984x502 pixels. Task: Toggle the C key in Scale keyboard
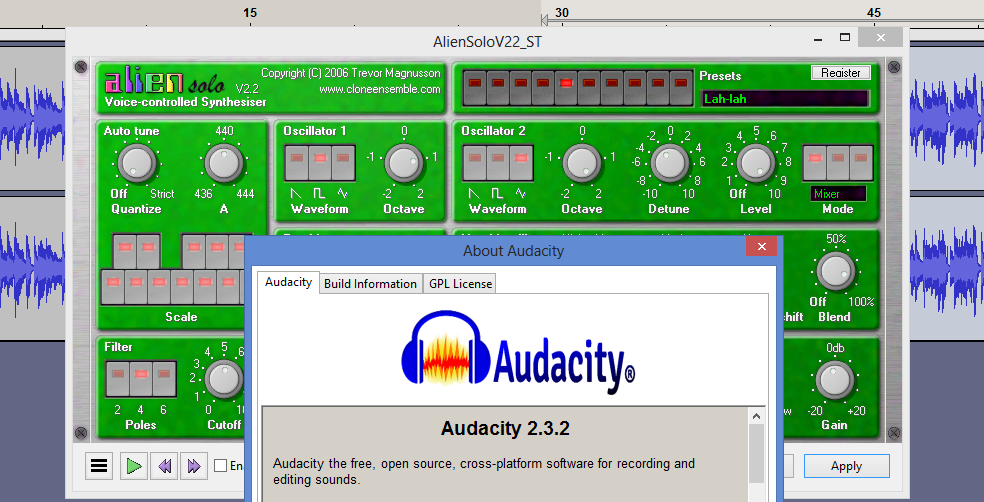coord(113,287)
